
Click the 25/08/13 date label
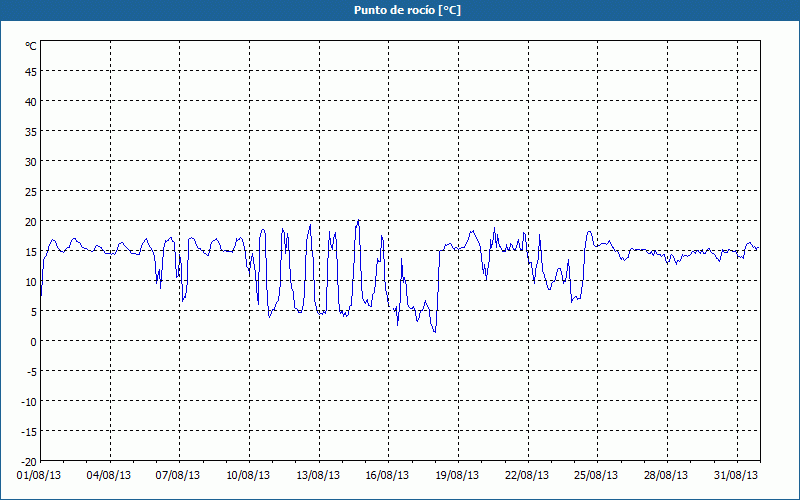point(596,476)
